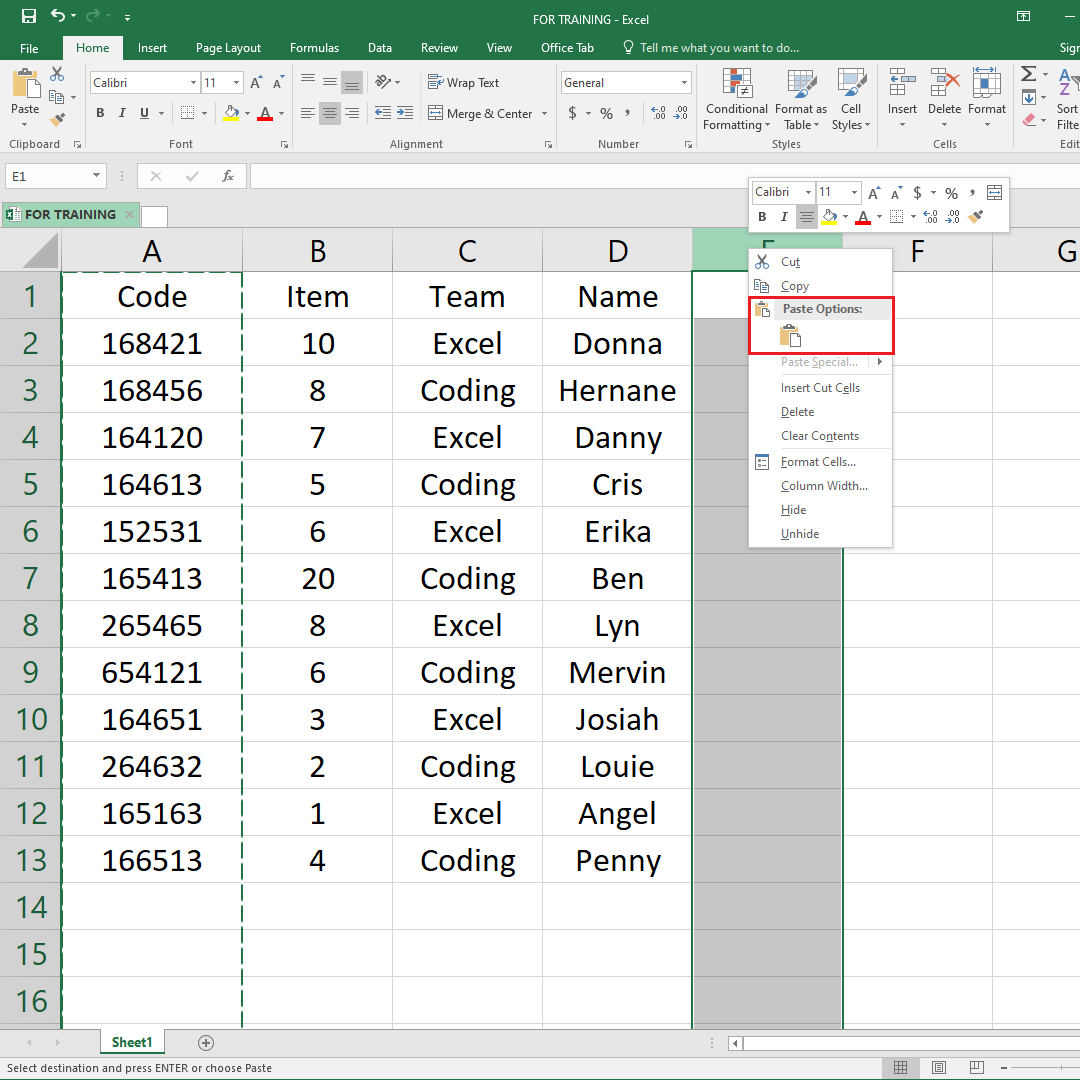Select Clear Contents in the context menu

pos(819,435)
